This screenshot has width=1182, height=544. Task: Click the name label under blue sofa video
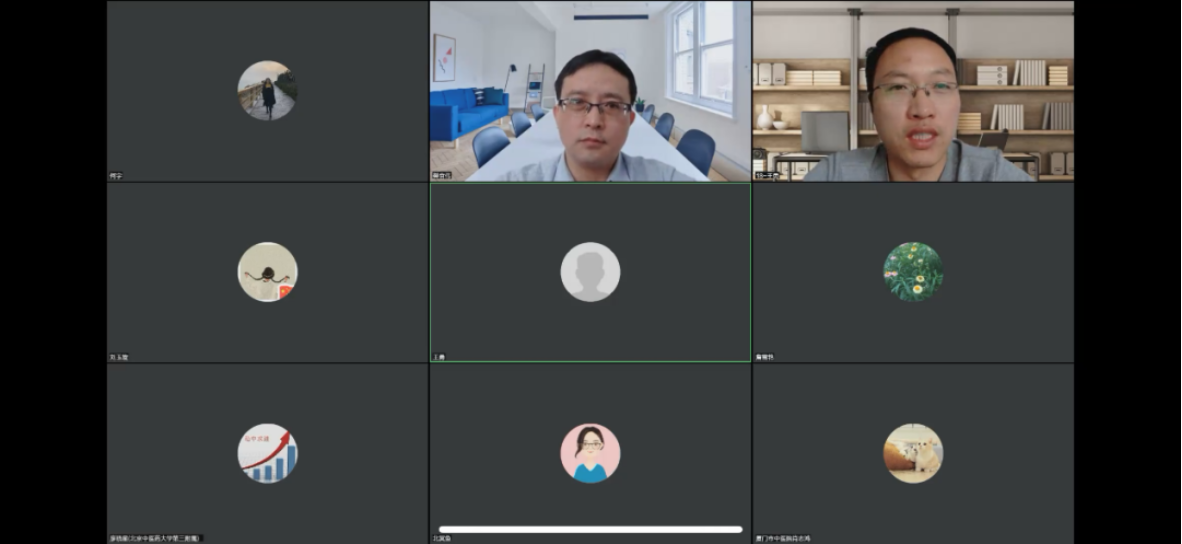(x=441, y=176)
